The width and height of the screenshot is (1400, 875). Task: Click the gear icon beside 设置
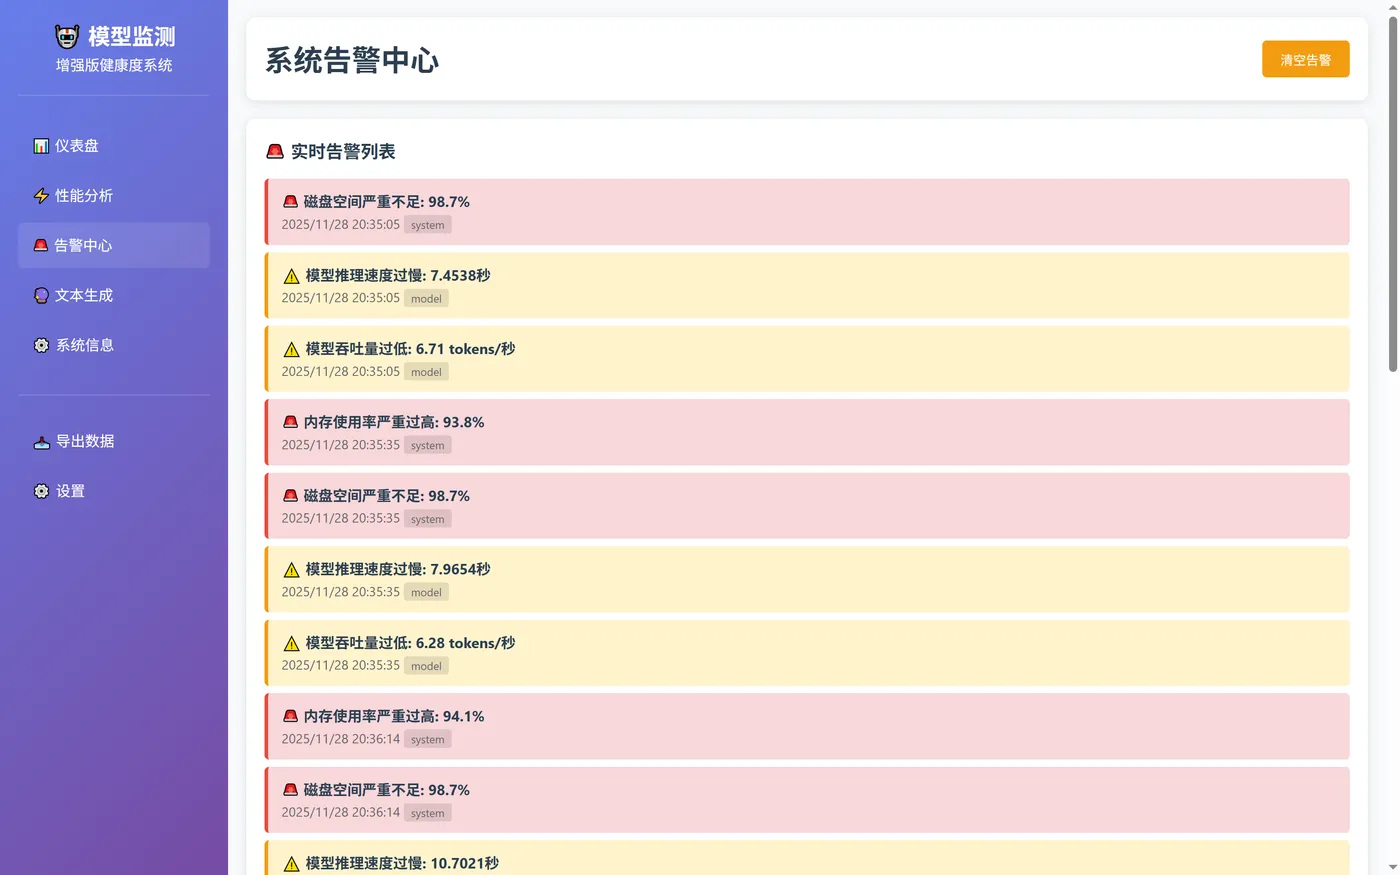[x=41, y=491]
